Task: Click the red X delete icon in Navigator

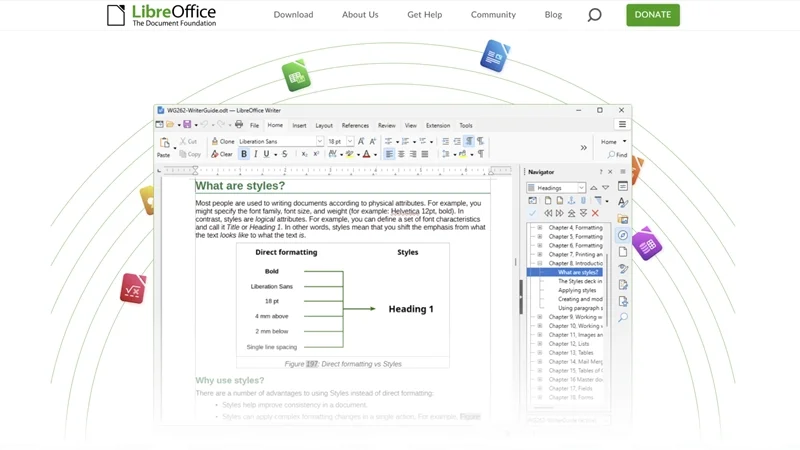Action: pos(595,213)
